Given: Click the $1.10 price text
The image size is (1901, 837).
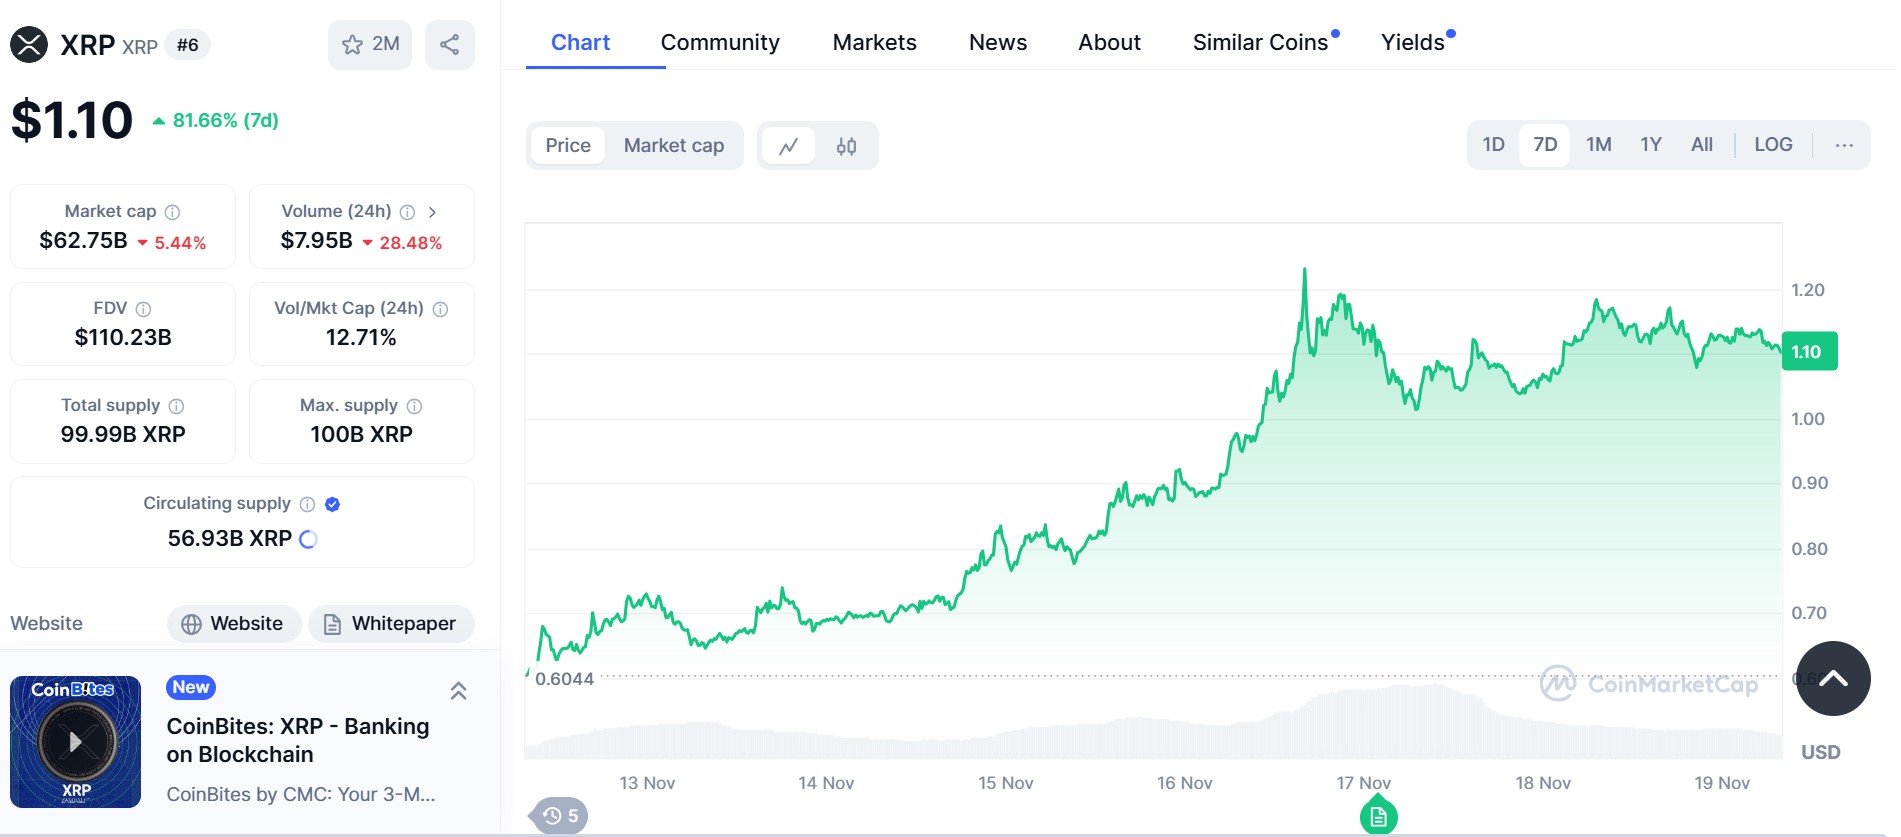Looking at the screenshot, I should 72,121.
